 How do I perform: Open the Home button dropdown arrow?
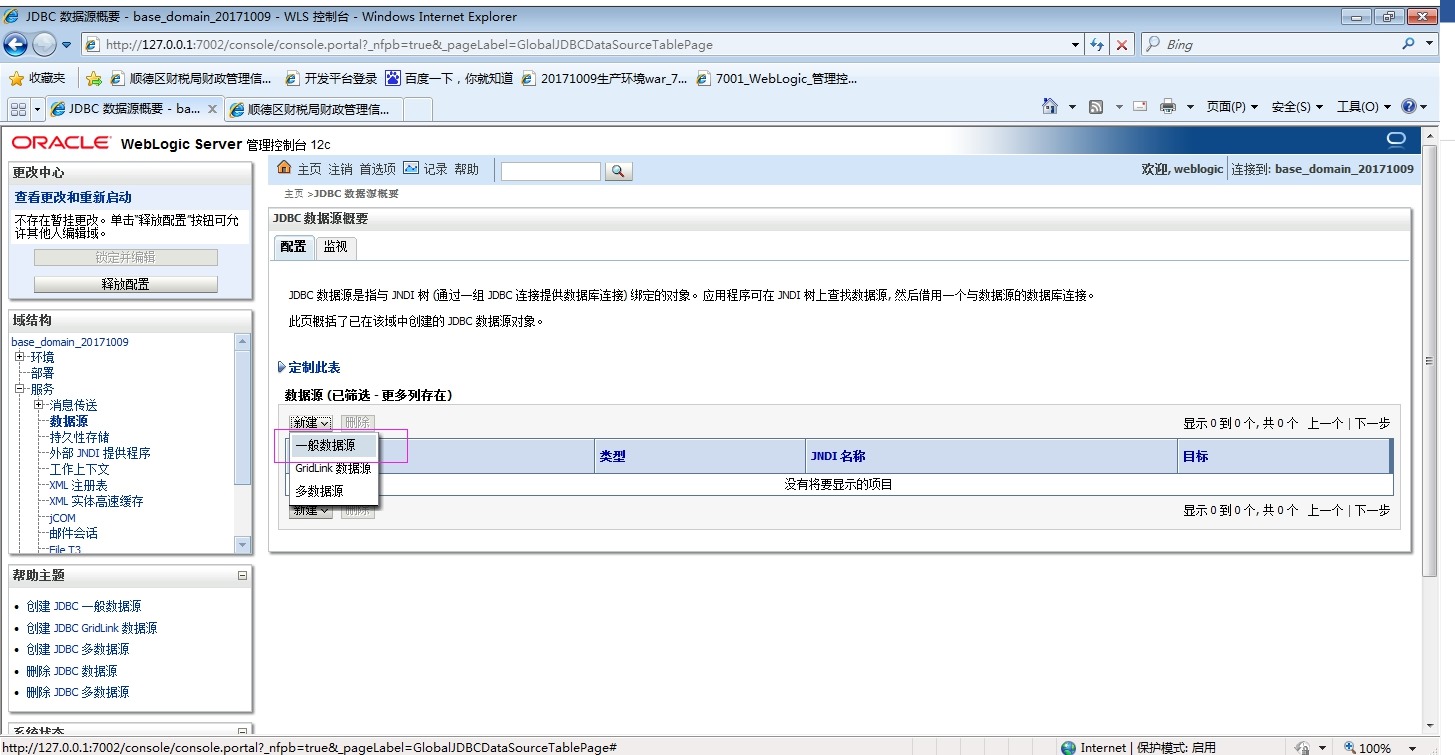(x=1072, y=106)
